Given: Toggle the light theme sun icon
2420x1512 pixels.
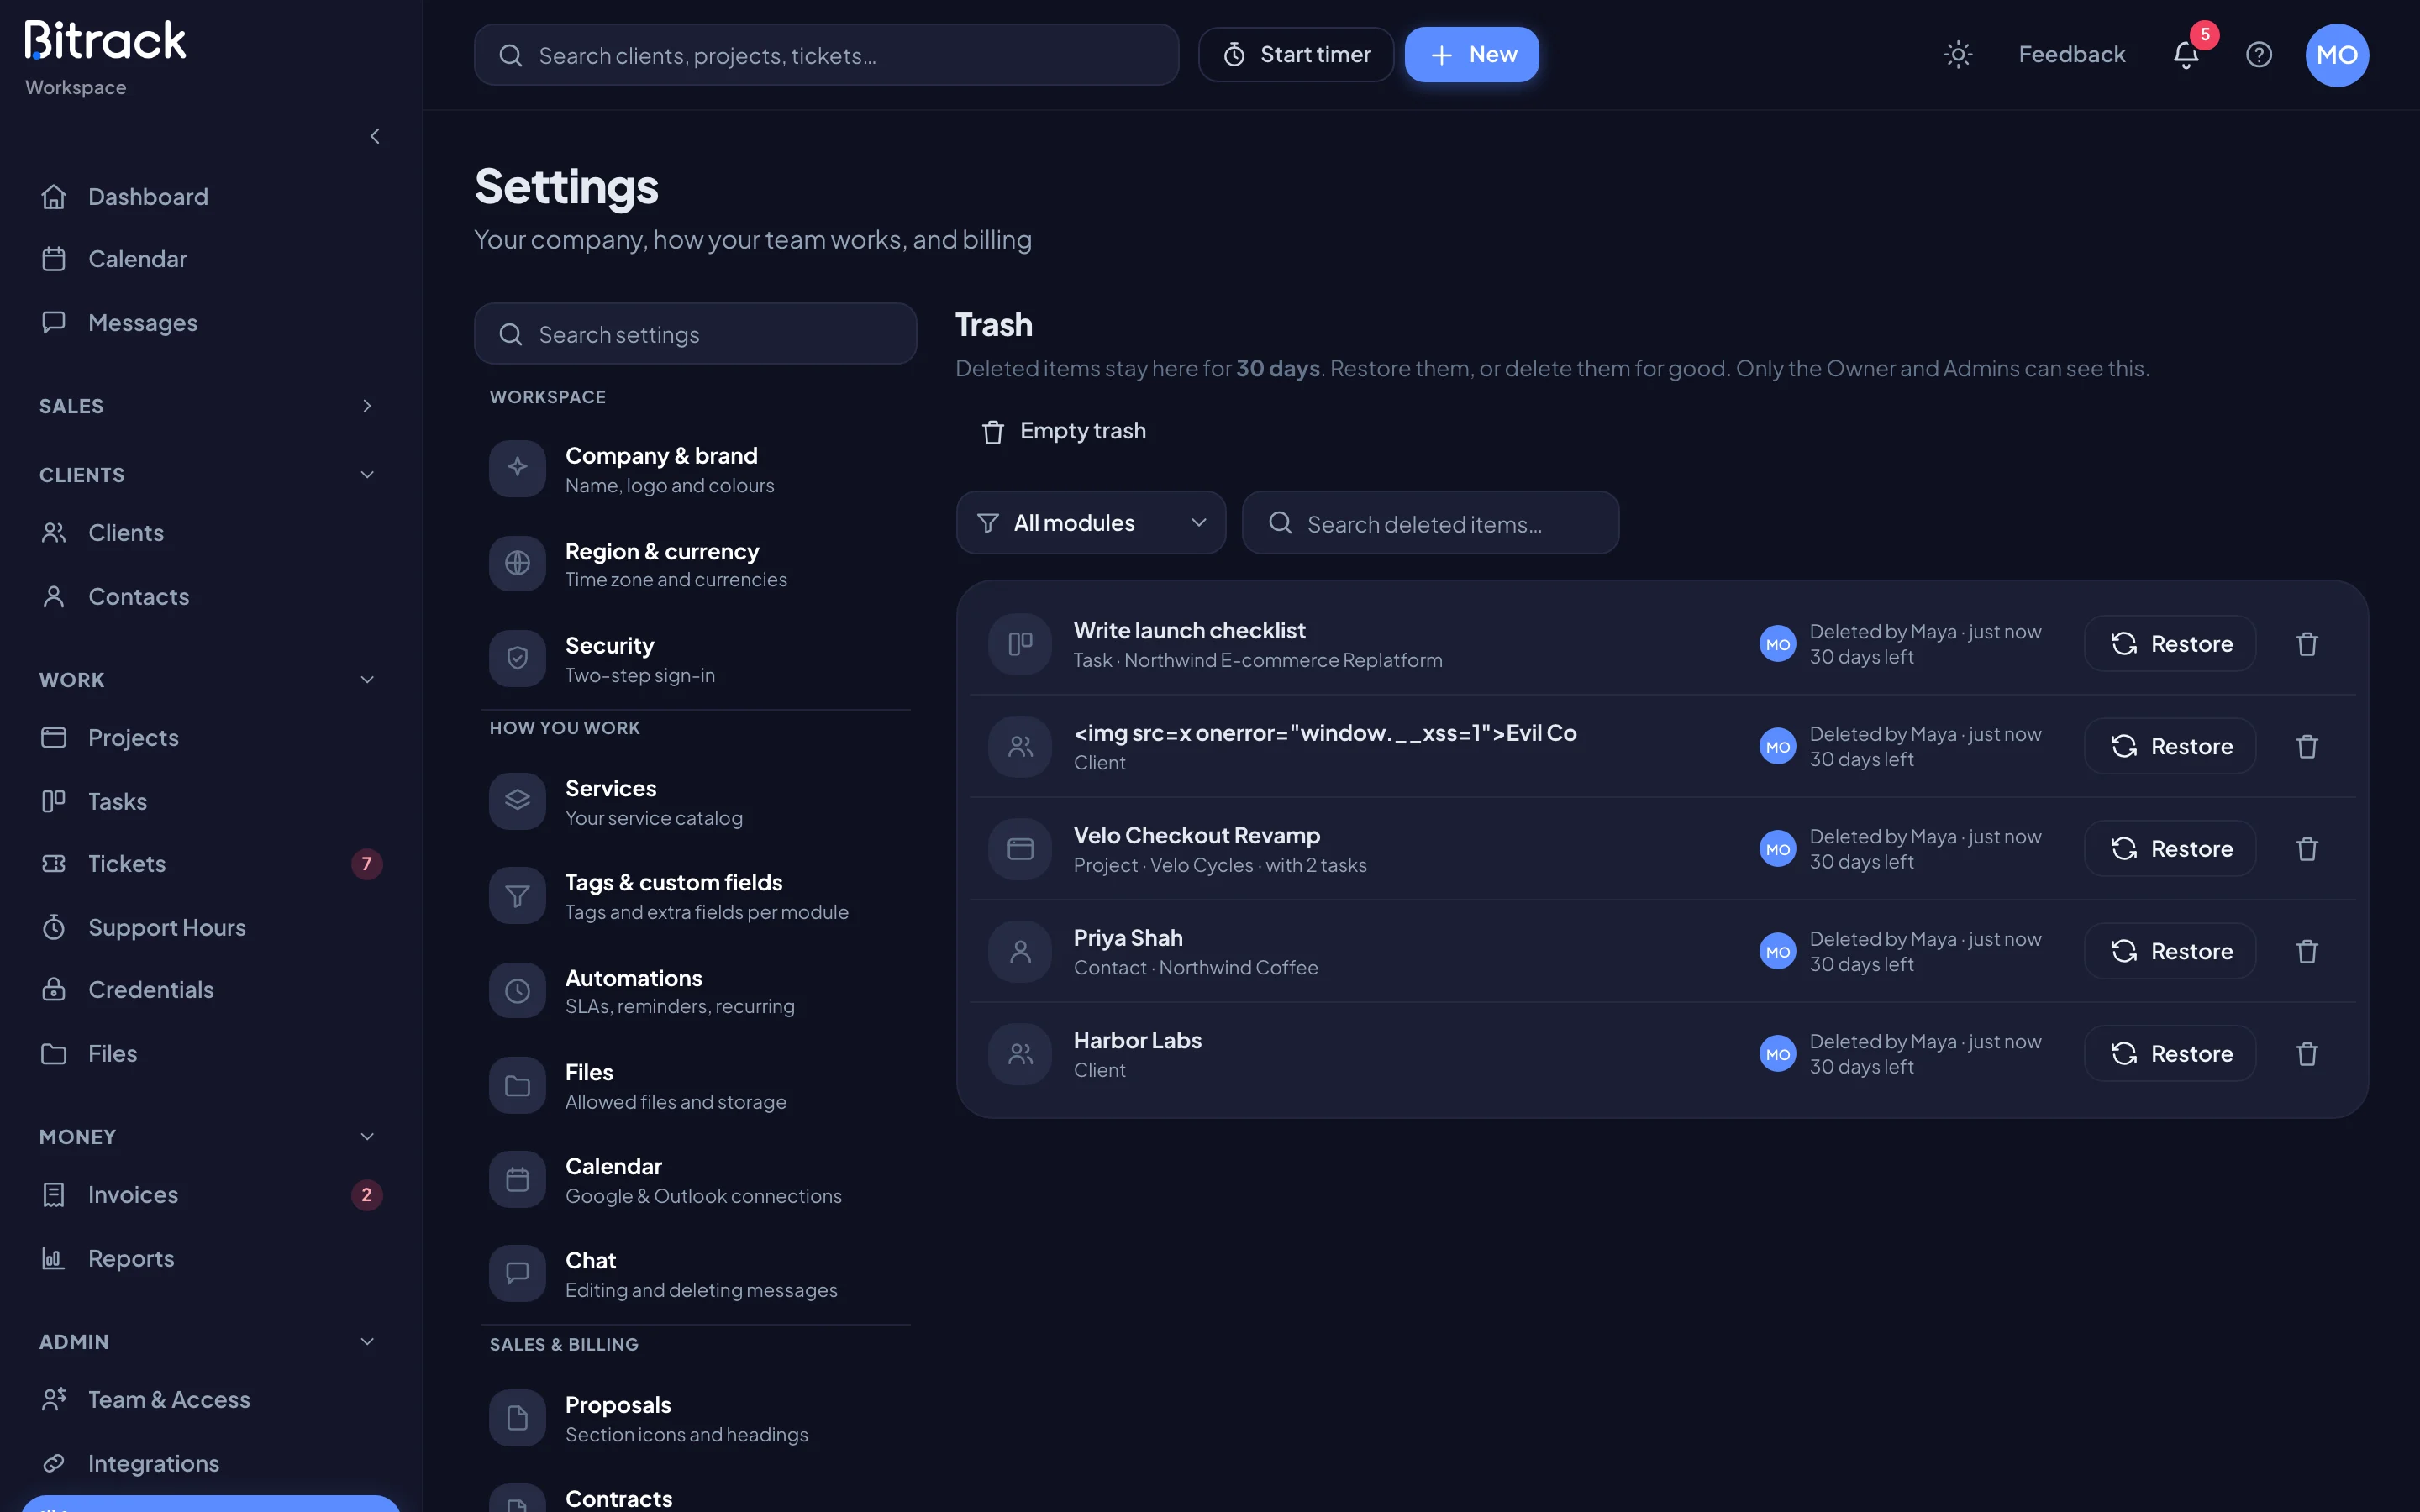Looking at the screenshot, I should click(x=1957, y=55).
